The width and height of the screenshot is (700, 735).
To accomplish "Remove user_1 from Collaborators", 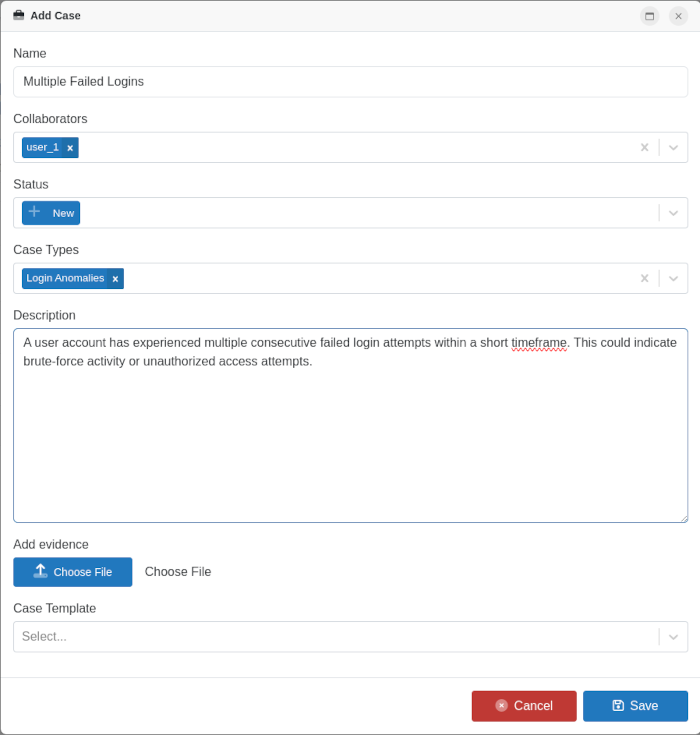I will 70,148.
